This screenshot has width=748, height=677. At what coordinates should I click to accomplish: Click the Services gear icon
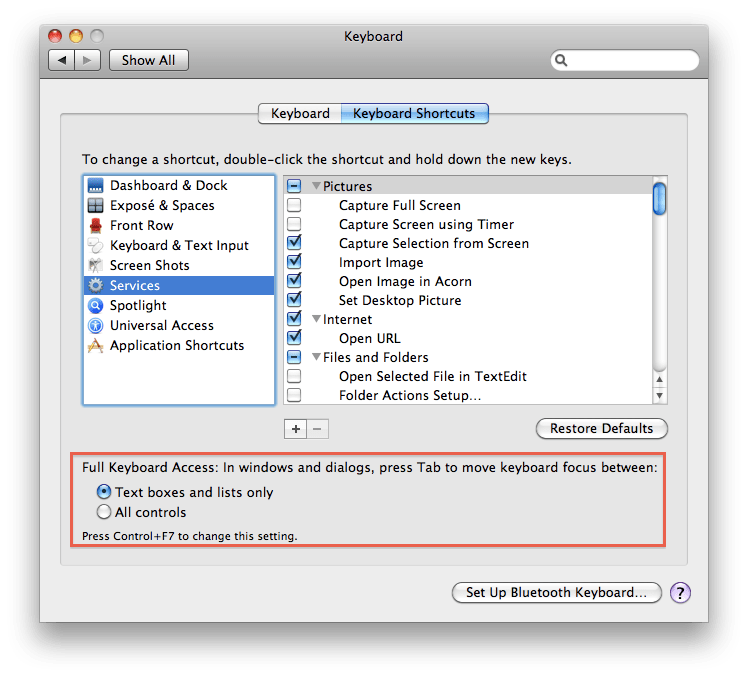95,285
